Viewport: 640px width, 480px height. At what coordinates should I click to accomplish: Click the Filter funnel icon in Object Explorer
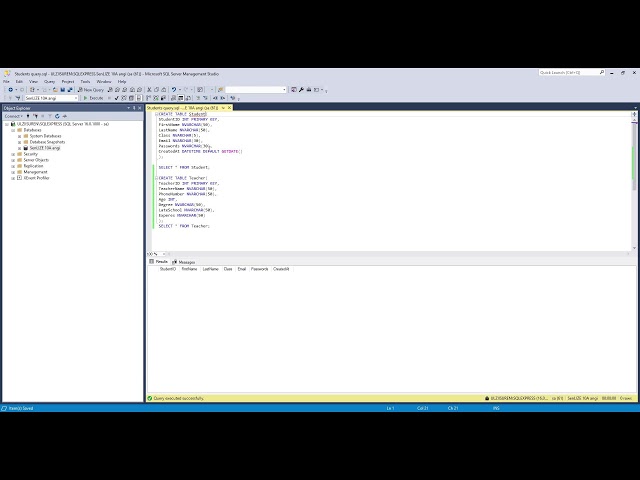pyautogui.click(x=50, y=116)
